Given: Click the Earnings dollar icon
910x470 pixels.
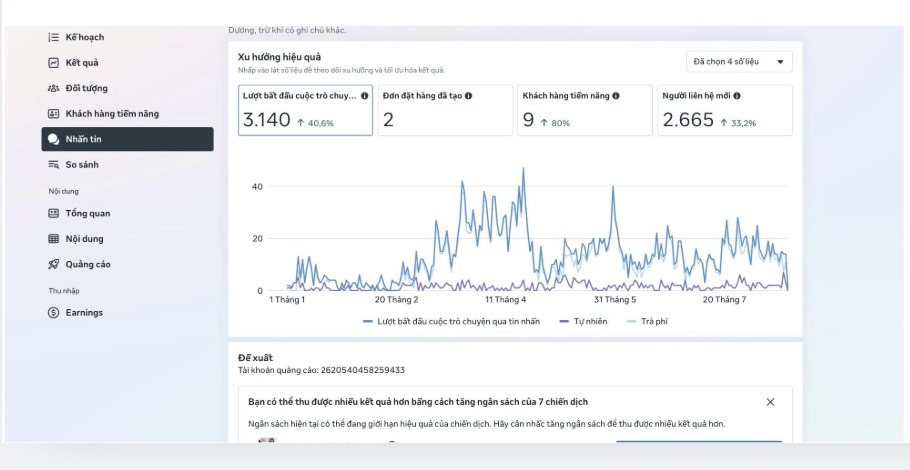Looking at the screenshot, I should (53, 313).
